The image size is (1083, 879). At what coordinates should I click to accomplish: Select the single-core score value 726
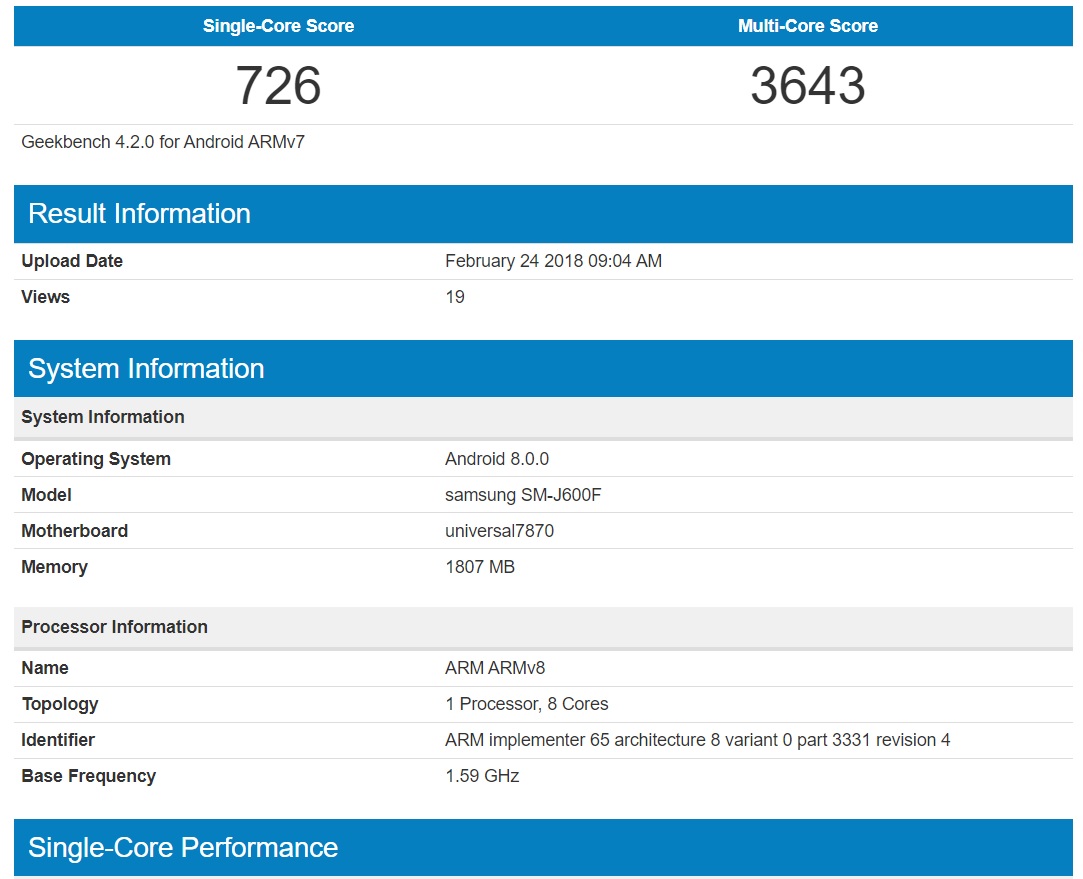(x=278, y=86)
